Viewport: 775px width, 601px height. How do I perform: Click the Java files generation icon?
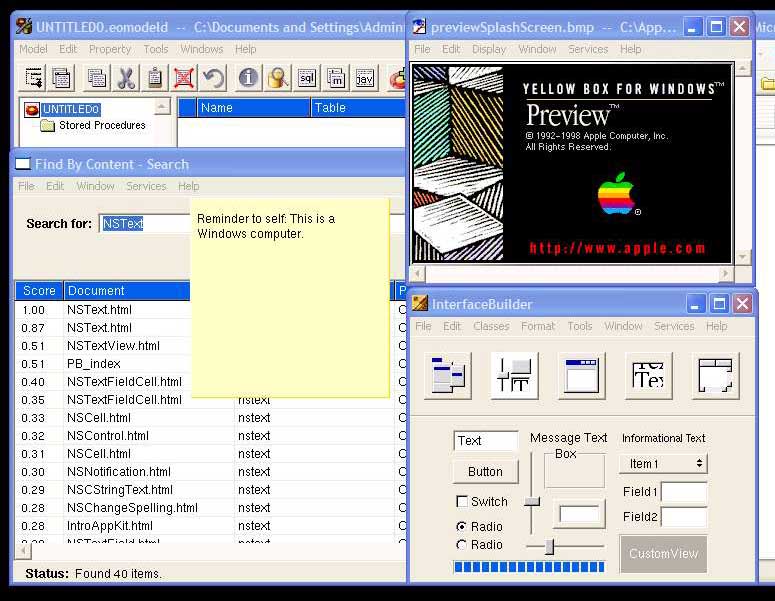coord(365,78)
